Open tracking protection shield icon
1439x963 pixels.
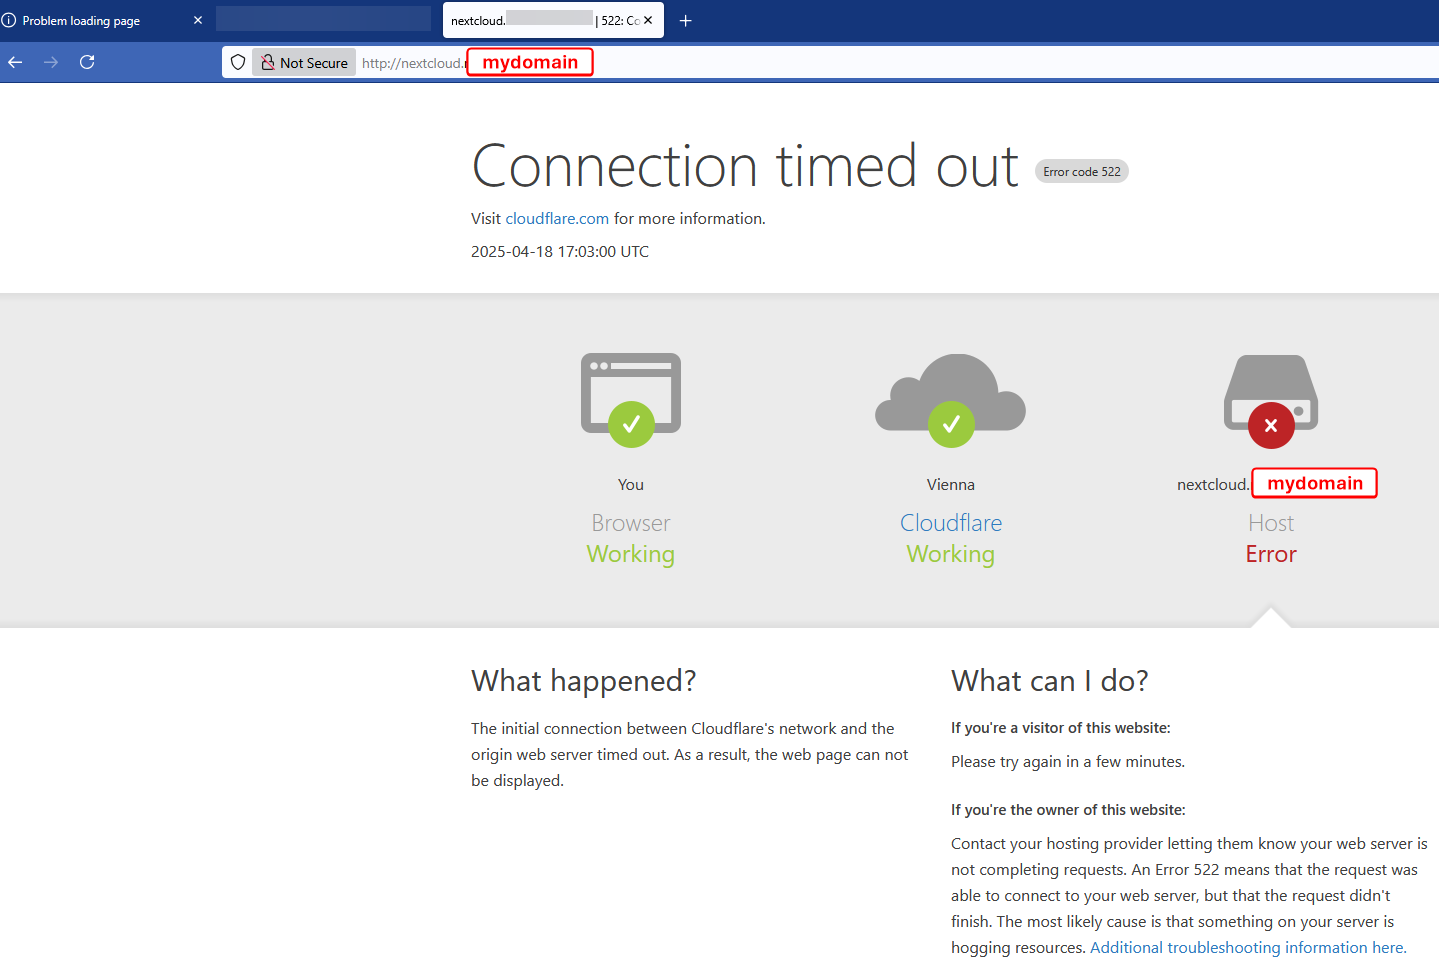click(x=238, y=62)
